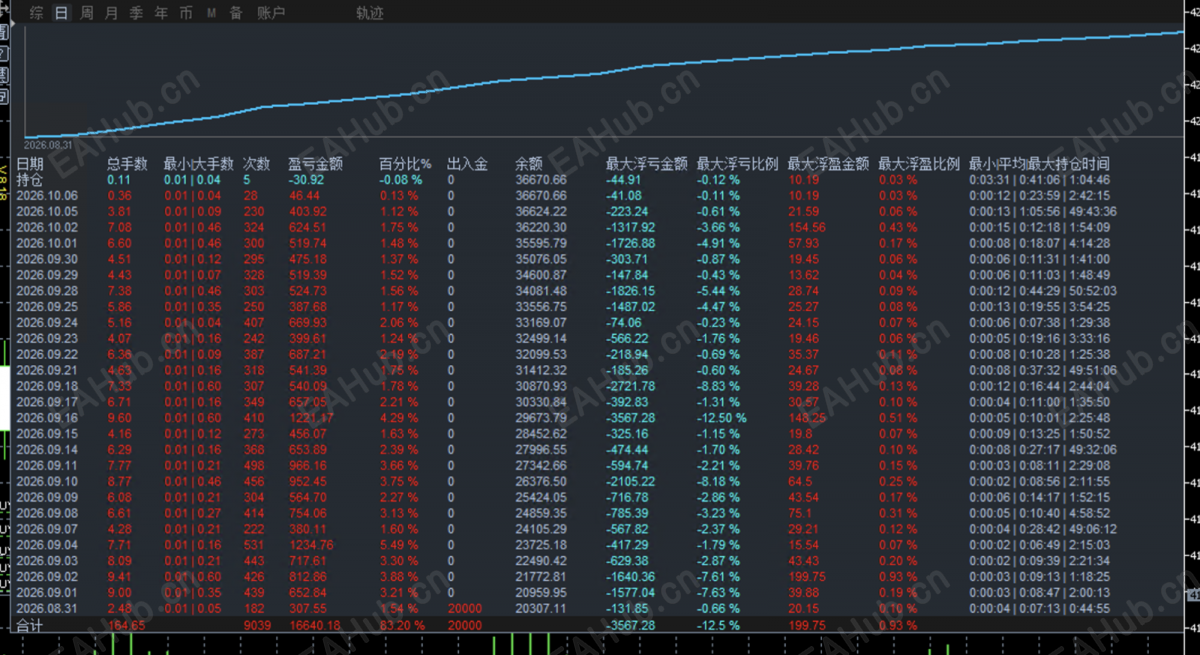The image size is (1200, 655).
Task: Open the 周 weekly tab
Action: coord(86,13)
